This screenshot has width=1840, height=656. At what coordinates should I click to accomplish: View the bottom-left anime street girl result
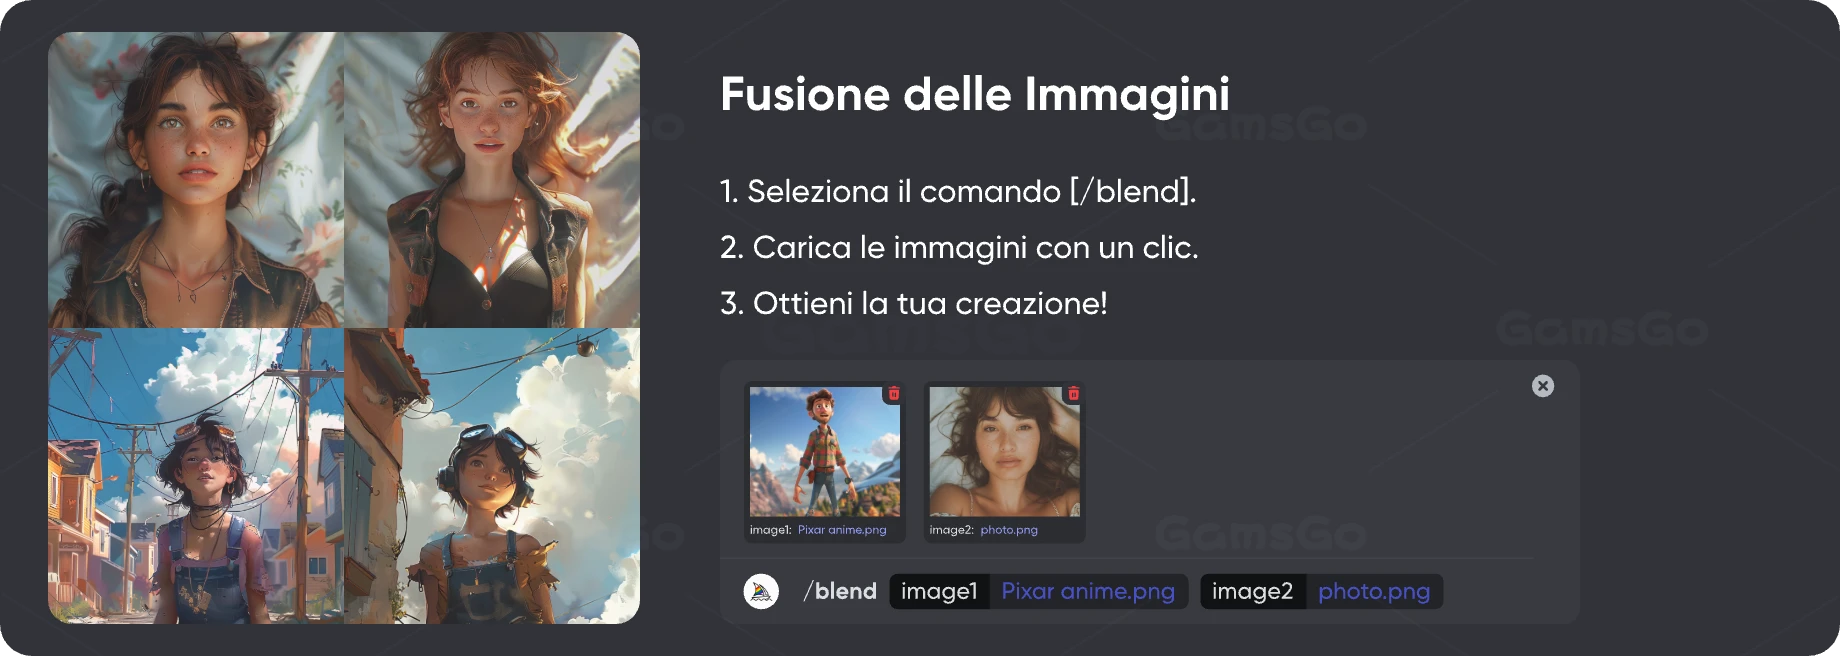coord(196,476)
